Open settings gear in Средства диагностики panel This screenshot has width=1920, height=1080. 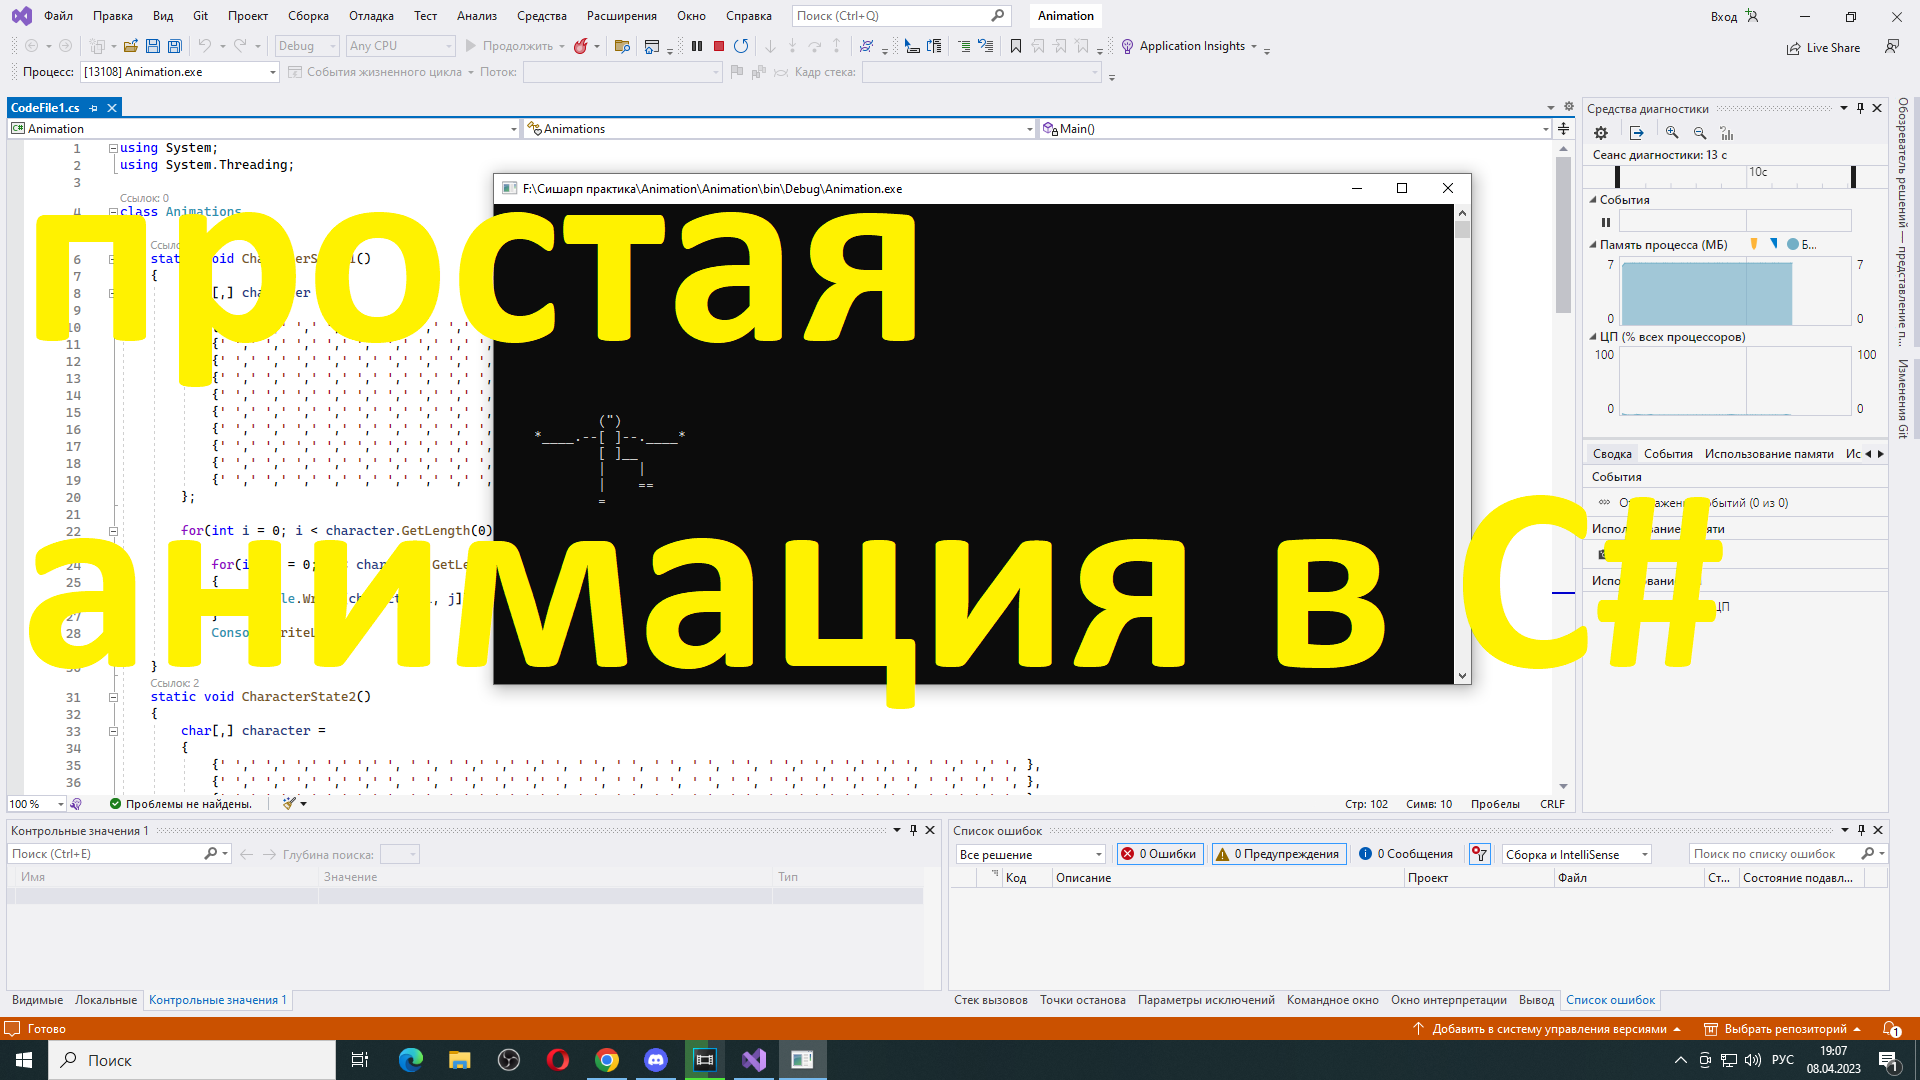[1601, 132]
